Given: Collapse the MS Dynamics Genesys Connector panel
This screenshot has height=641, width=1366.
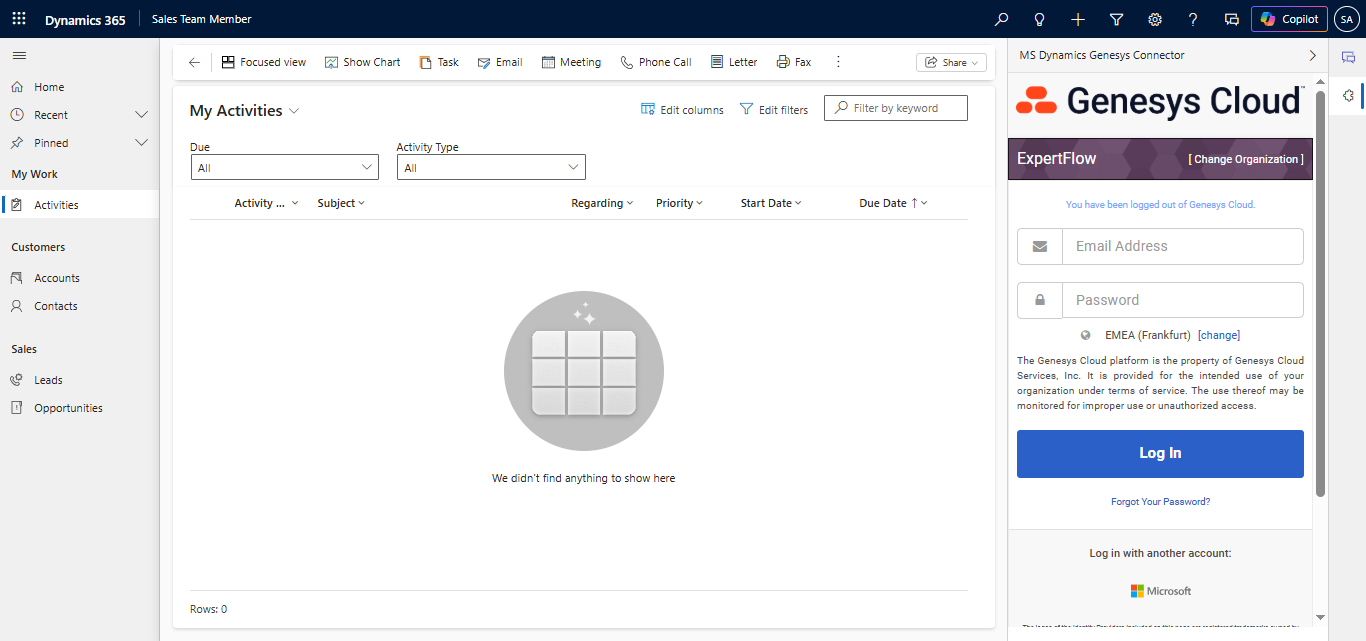Looking at the screenshot, I should pyautogui.click(x=1313, y=56).
